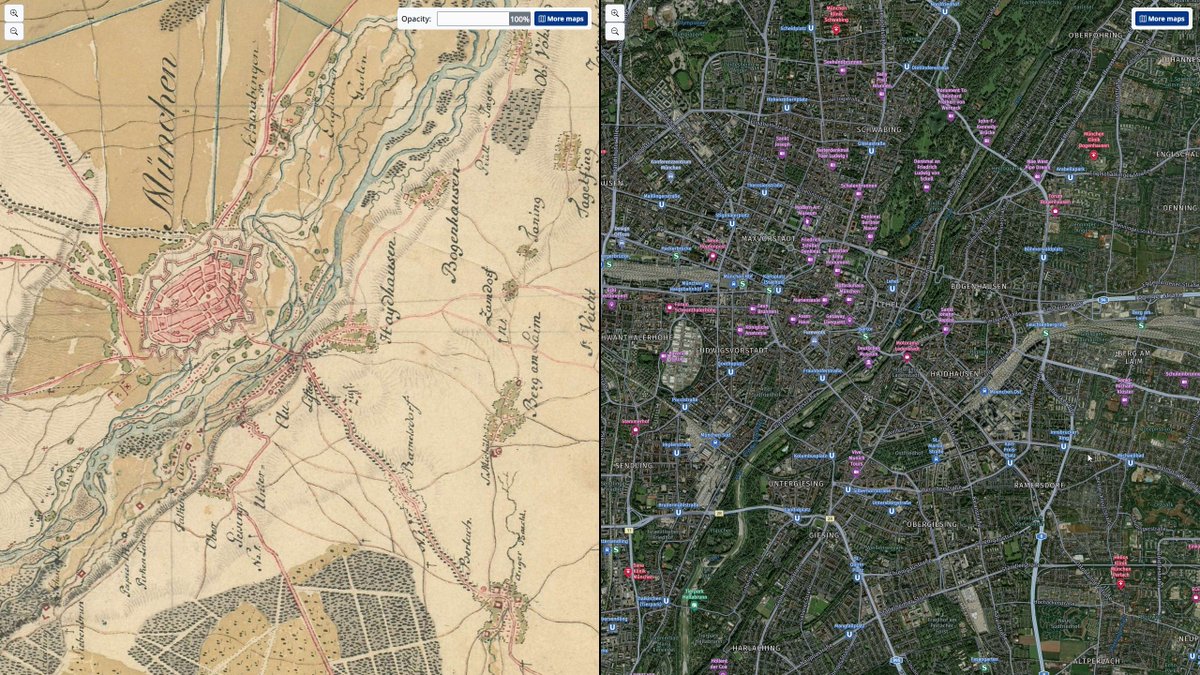This screenshot has width=1200, height=675.
Task: Select the Candidplatz U-Bahn marker
Action: [797, 519]
